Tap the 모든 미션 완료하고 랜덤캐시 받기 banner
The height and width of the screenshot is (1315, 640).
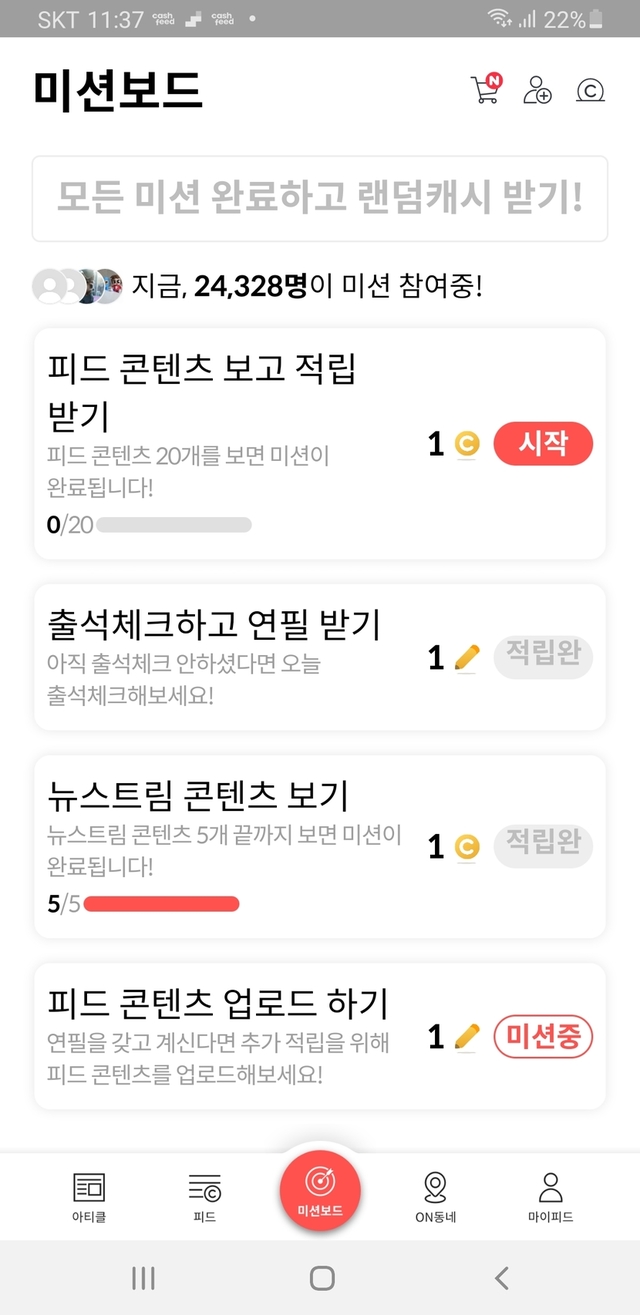tap(320, 198)
